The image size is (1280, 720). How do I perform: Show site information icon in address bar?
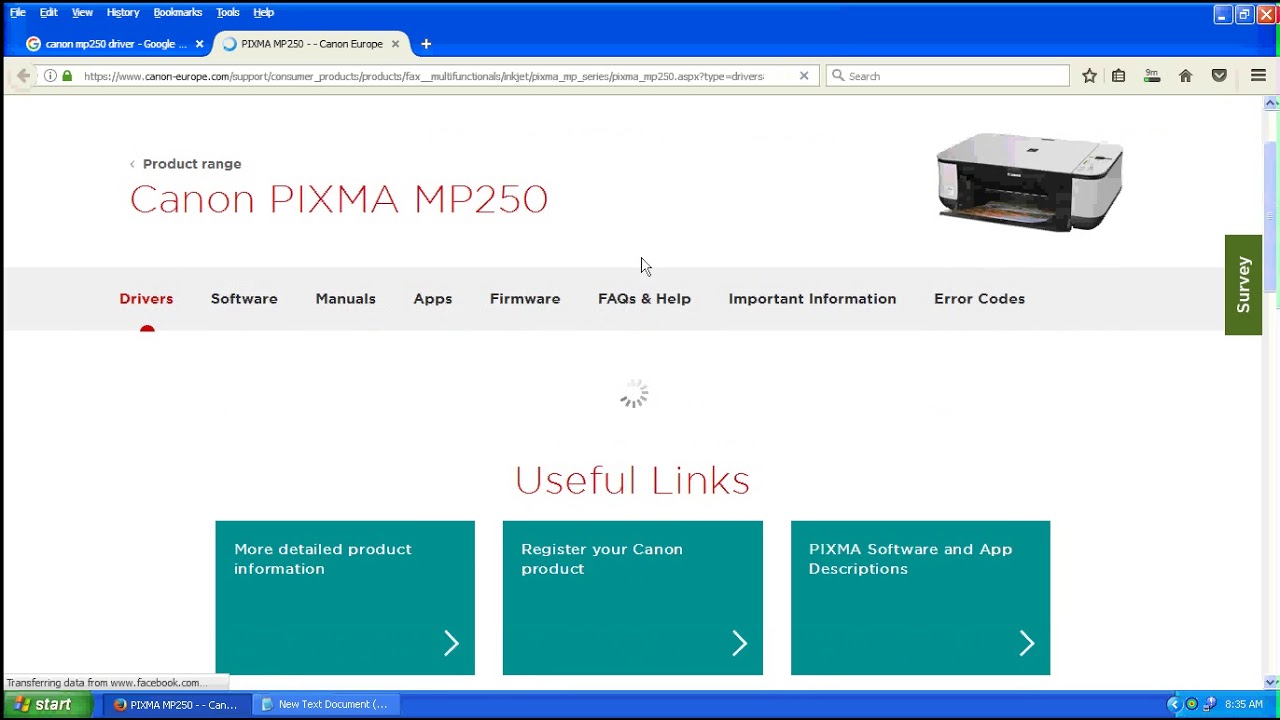50,76
